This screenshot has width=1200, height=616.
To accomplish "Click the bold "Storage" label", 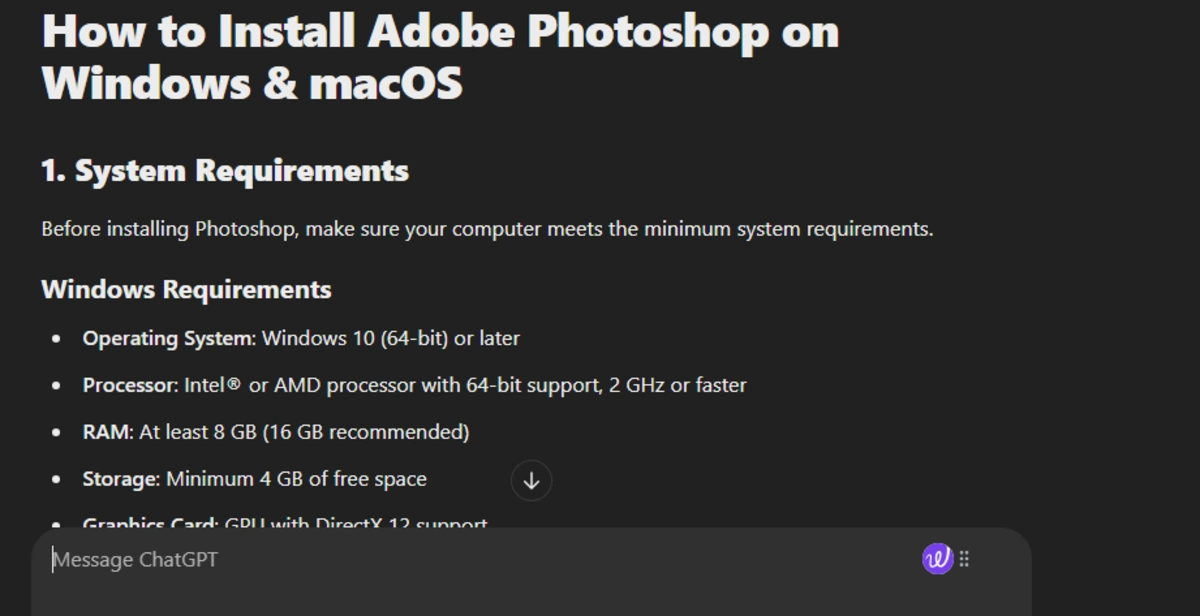I will tap(120, 479).
